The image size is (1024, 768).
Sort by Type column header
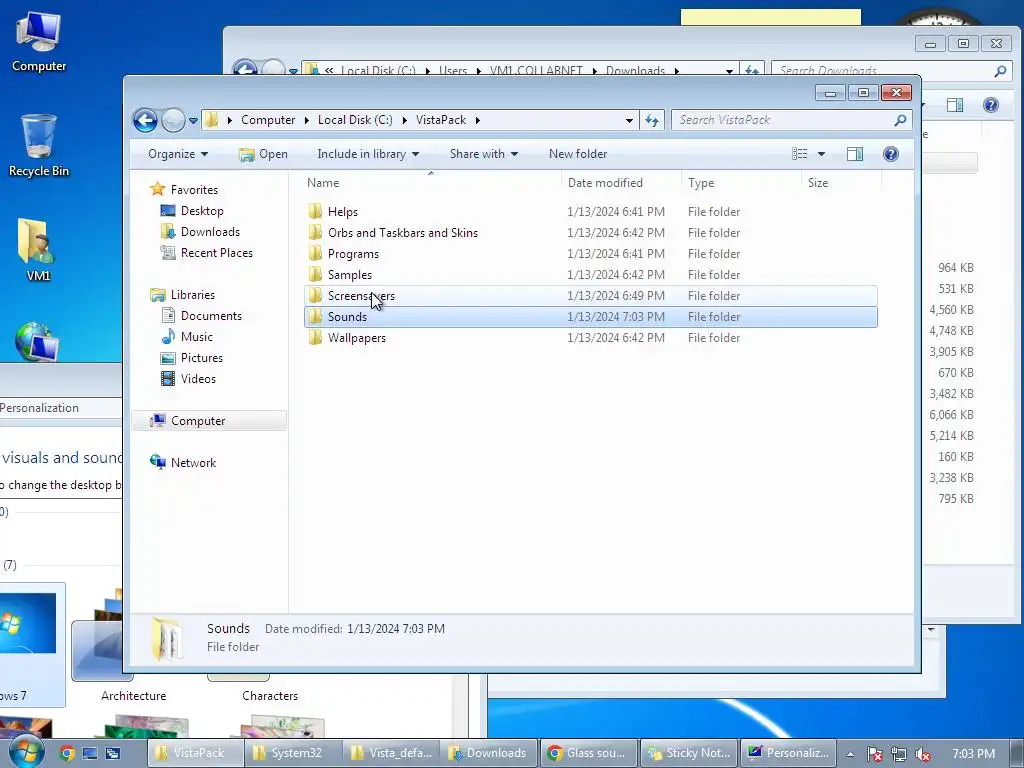(x=741, y=183)
